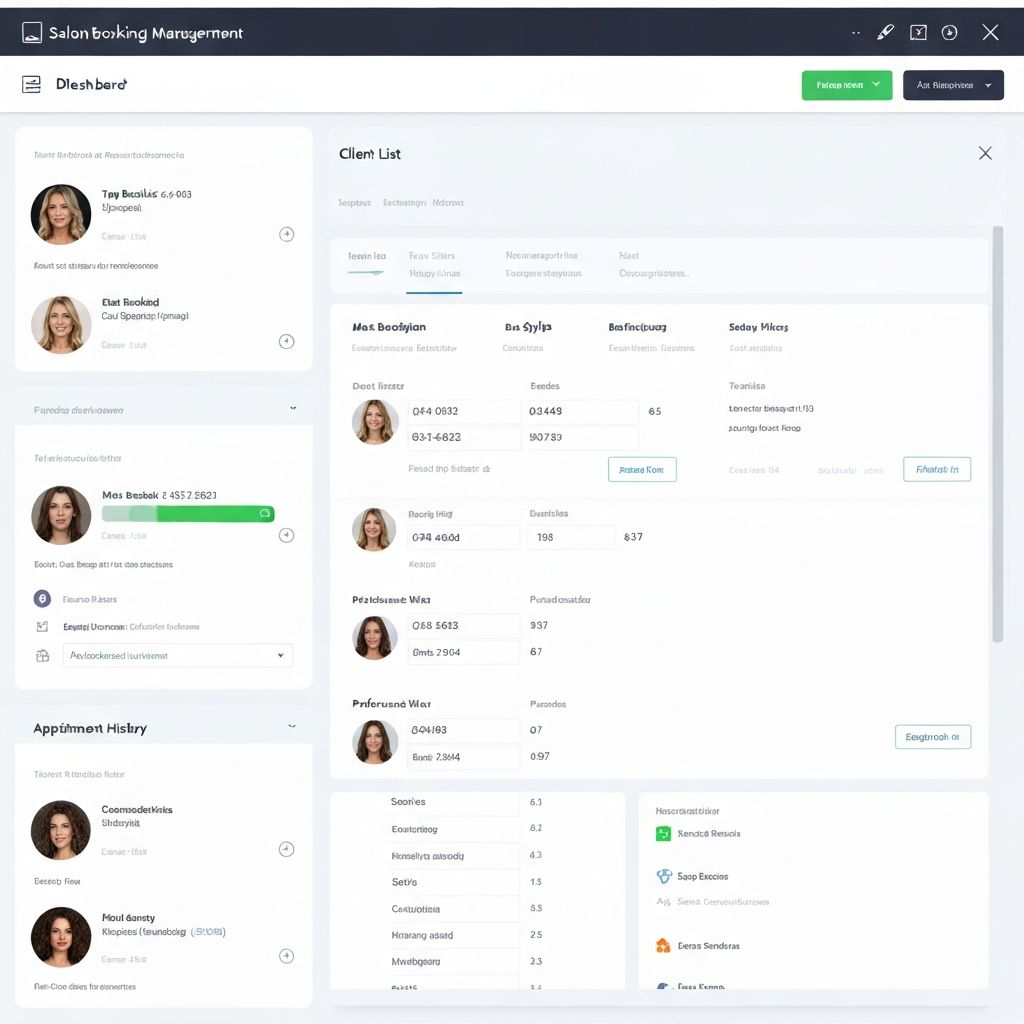Open the green dropdown button in header

click(847, 85)
